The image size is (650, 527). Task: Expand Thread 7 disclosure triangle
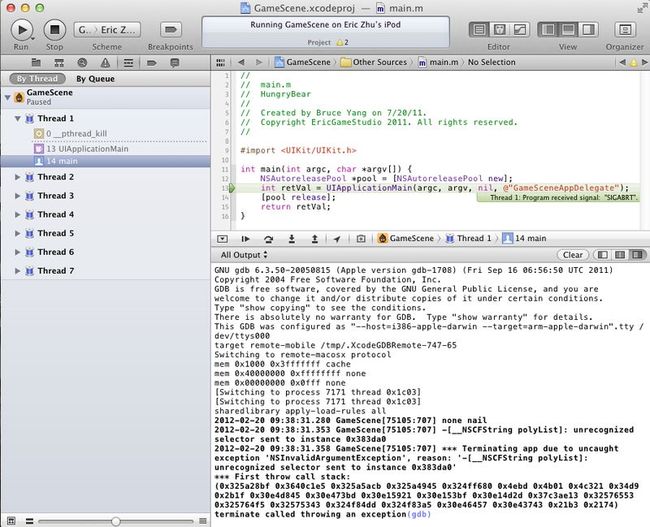(x=17, y=271)
